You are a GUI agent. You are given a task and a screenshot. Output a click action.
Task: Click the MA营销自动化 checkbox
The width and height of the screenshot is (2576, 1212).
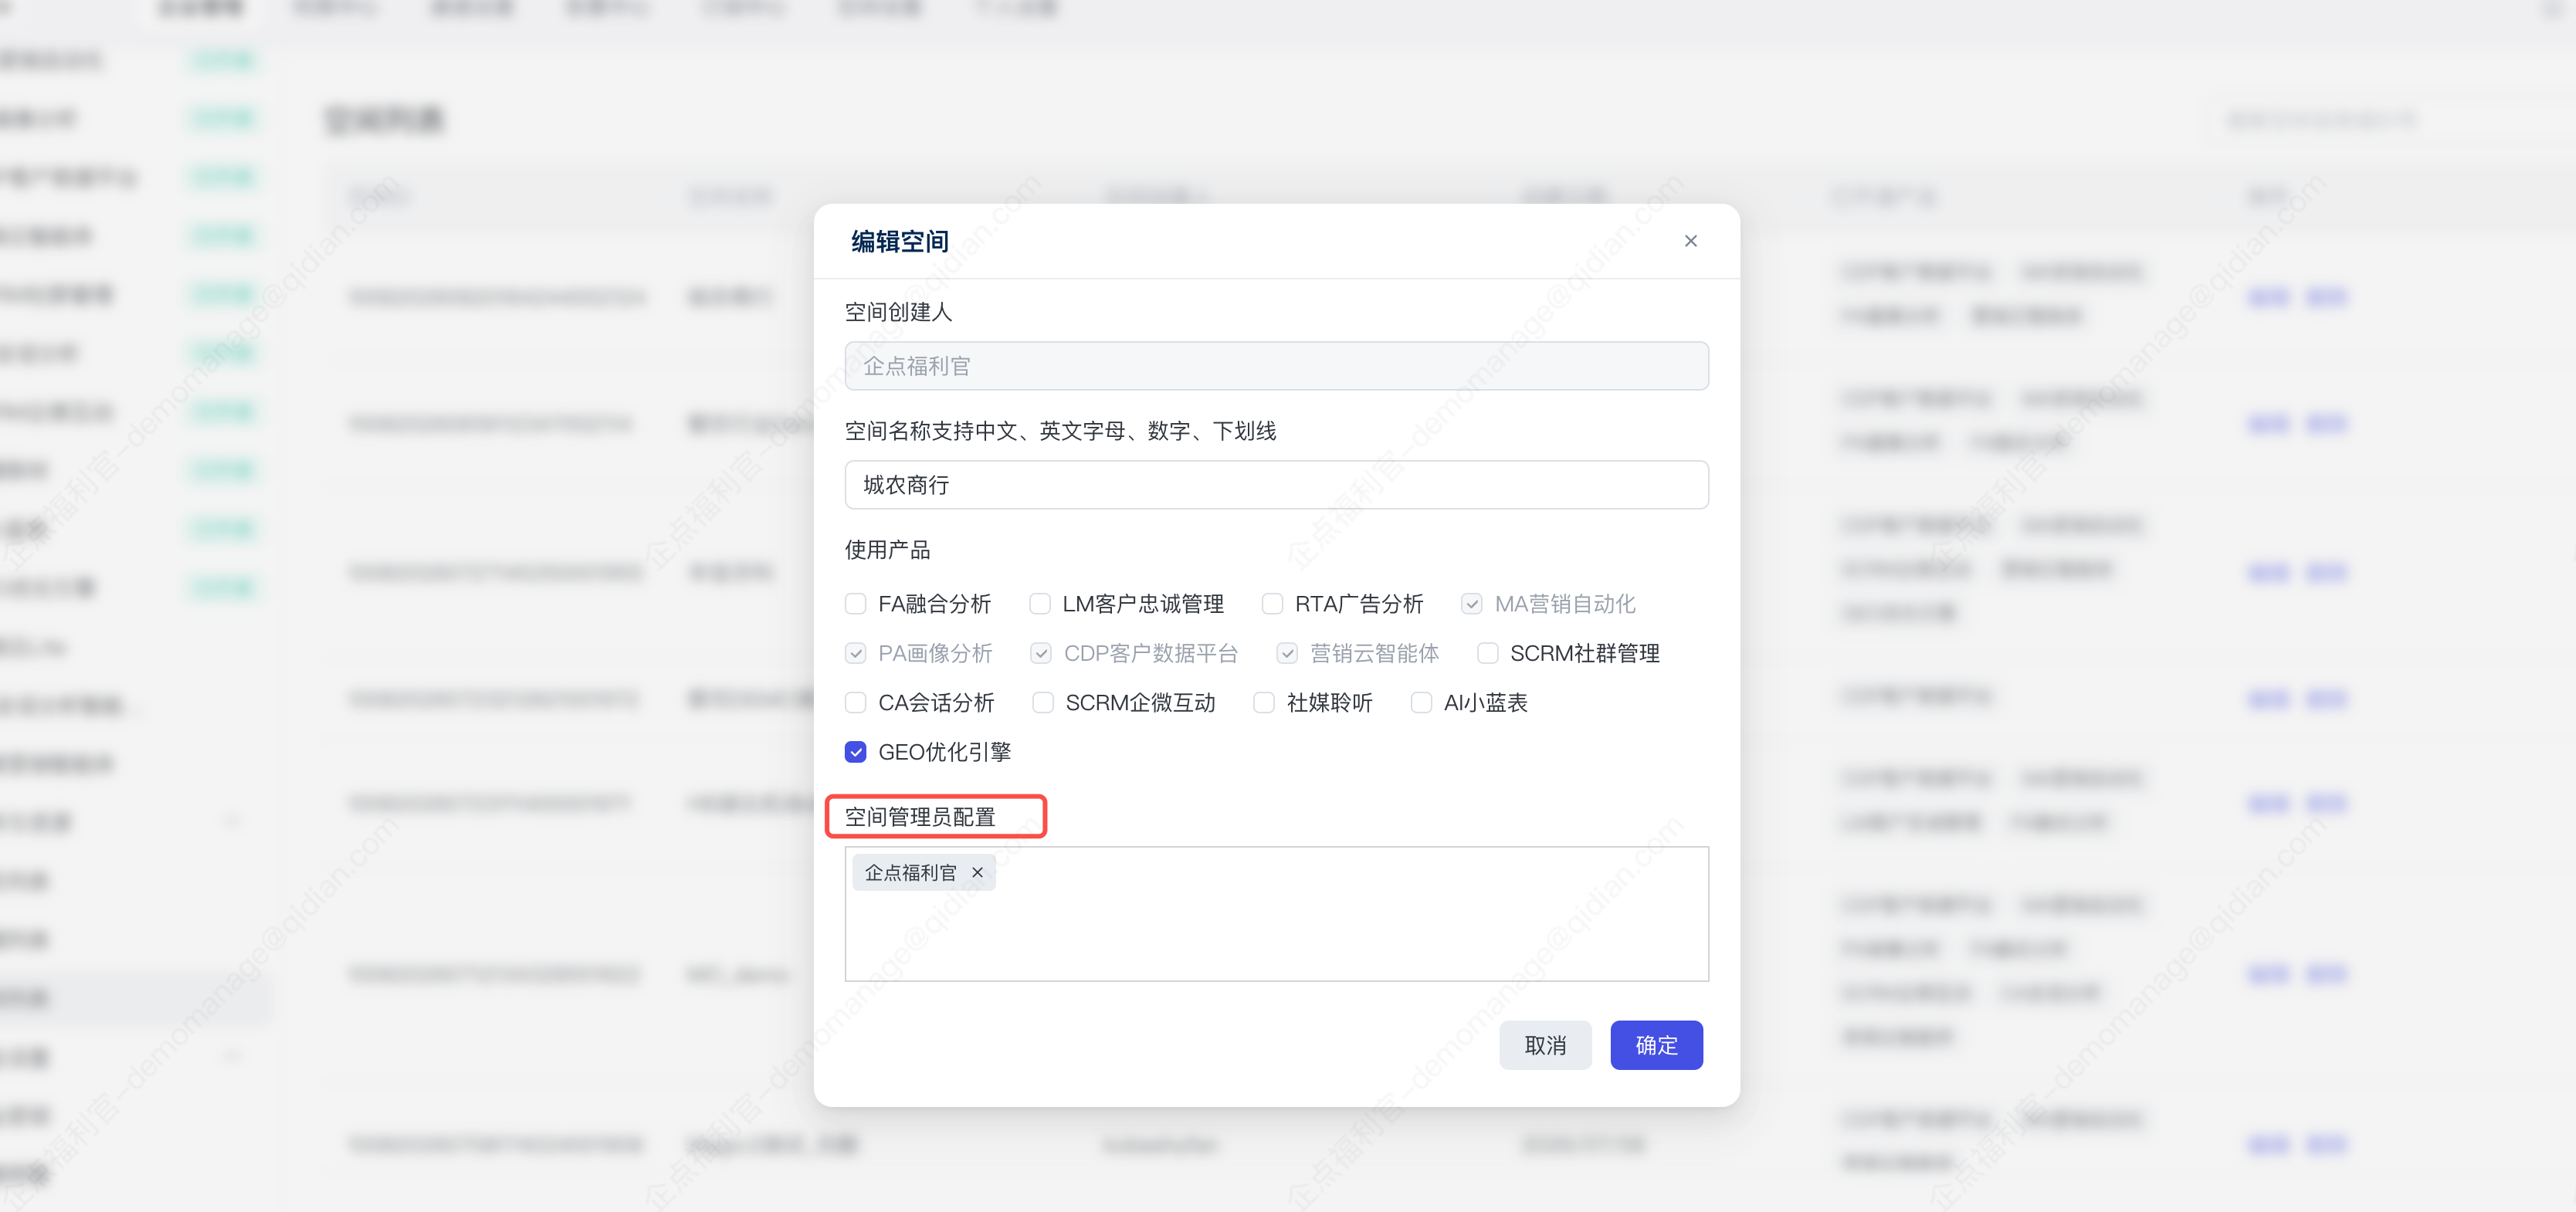tap(1471, 604)
